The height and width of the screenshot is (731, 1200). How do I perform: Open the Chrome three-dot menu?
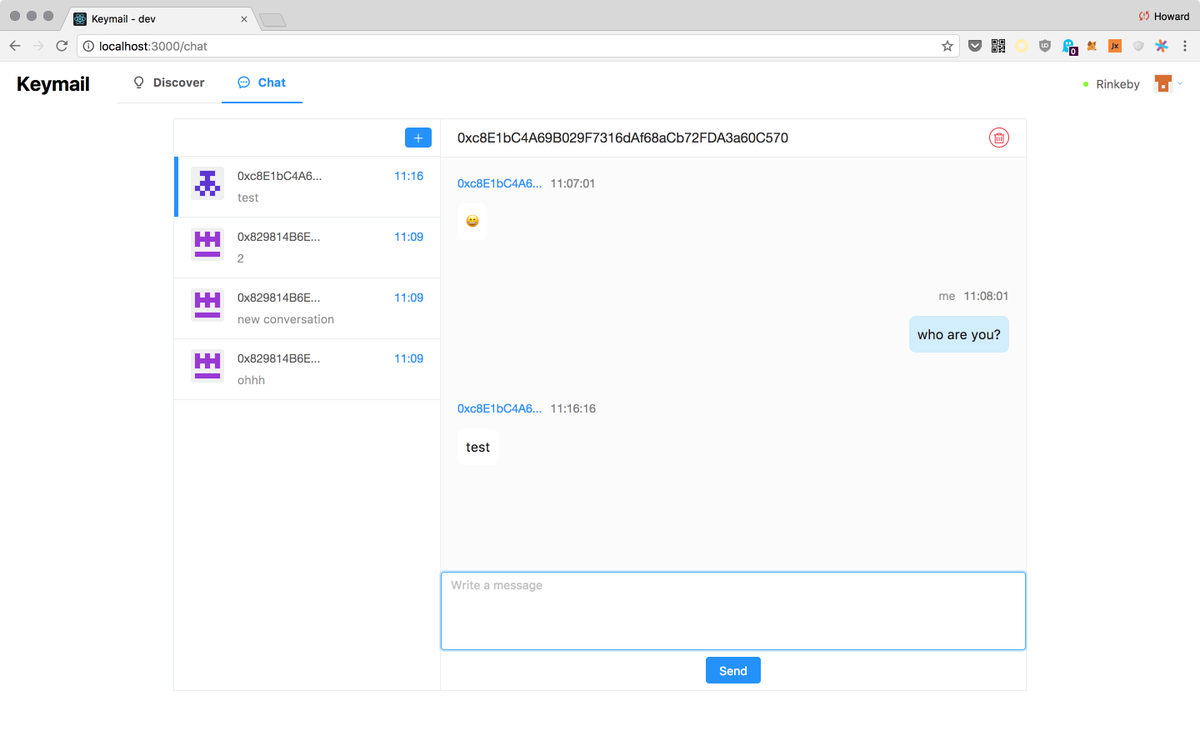(x=1185, y=46)
